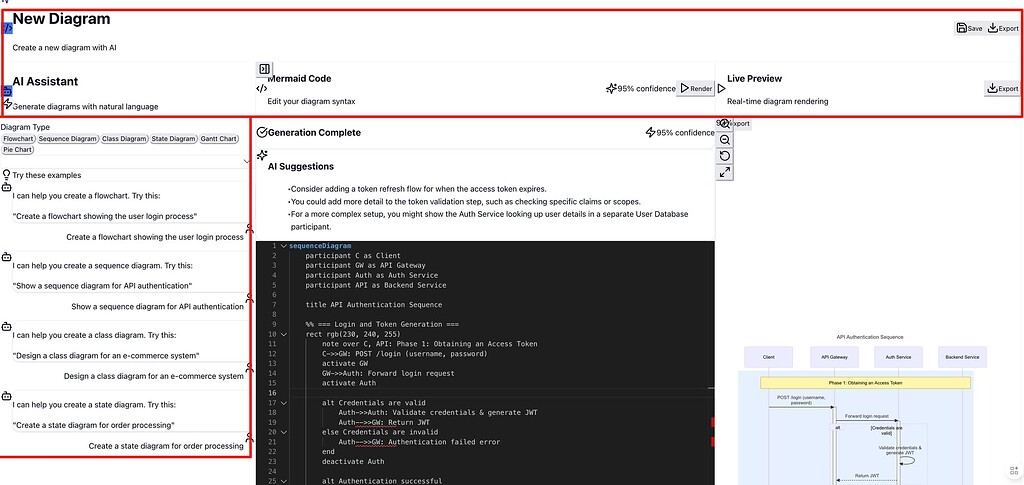
Task: Click Export button in Live Preview header
Action: pyautogui.click(x=1002, y=88)
